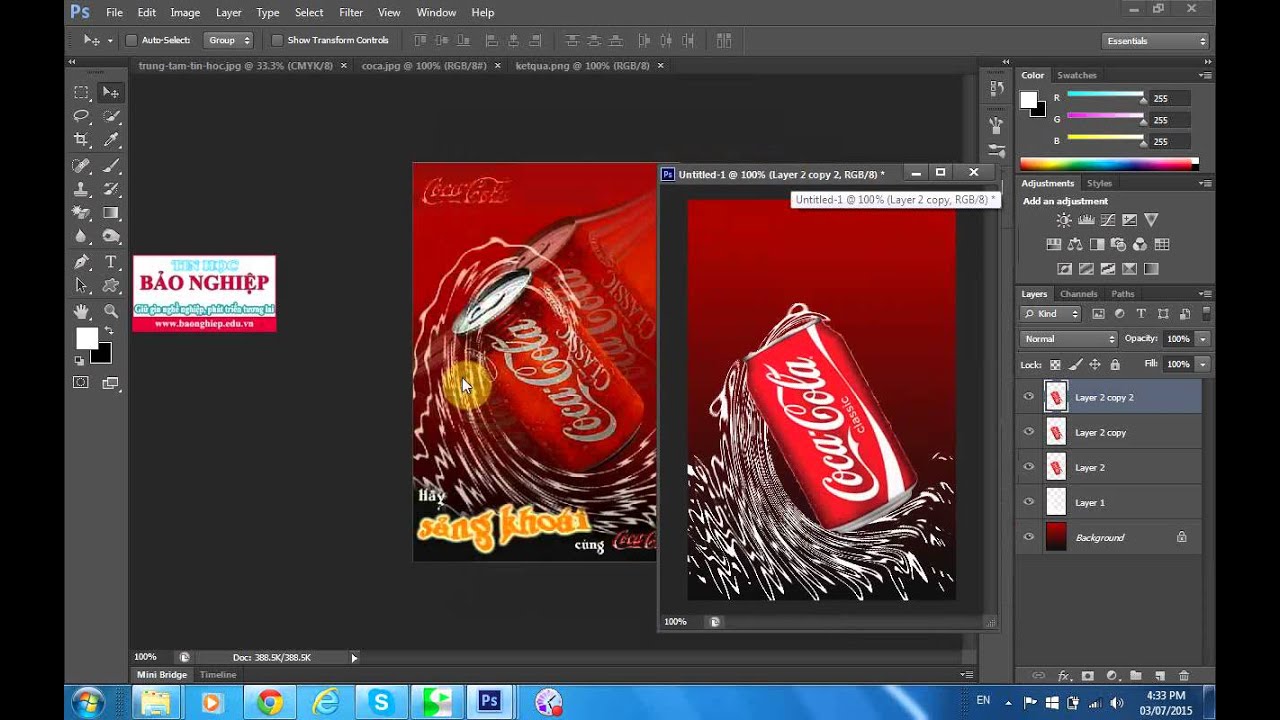
Task: Toggle visibility of Layer 1
Action: (1028, 502)
